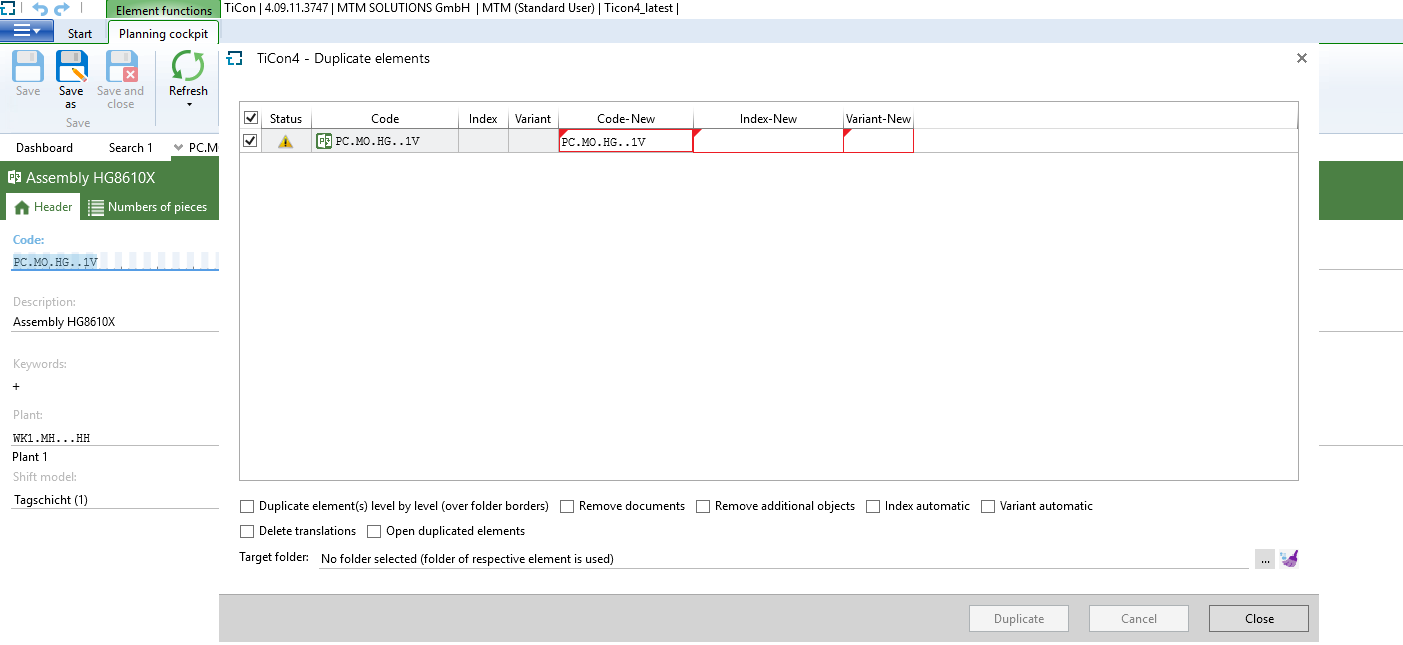Toggle Index automatic checkbox
Viewport: 1403px width, 645px height.
874,507
